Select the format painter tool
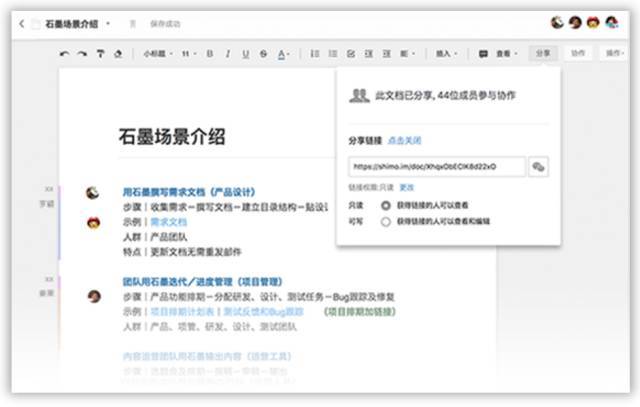The width and height of the screenshot is (640, 407). 100,54
